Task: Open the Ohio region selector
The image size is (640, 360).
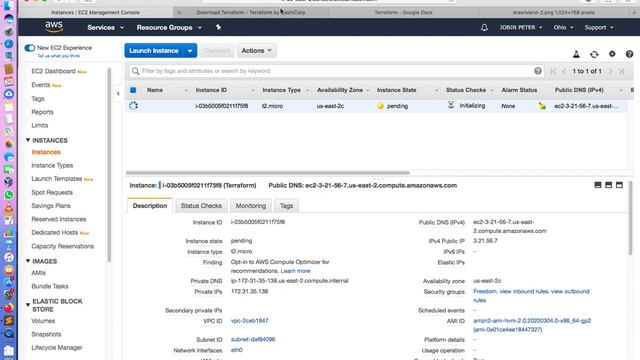Action: point(563,27)
